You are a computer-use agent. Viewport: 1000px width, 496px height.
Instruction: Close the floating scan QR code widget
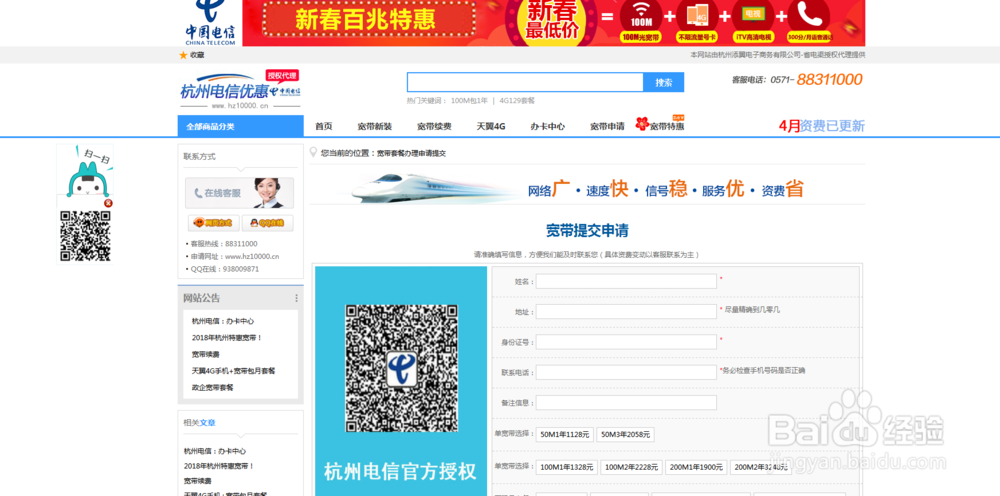tap(108, 203)
